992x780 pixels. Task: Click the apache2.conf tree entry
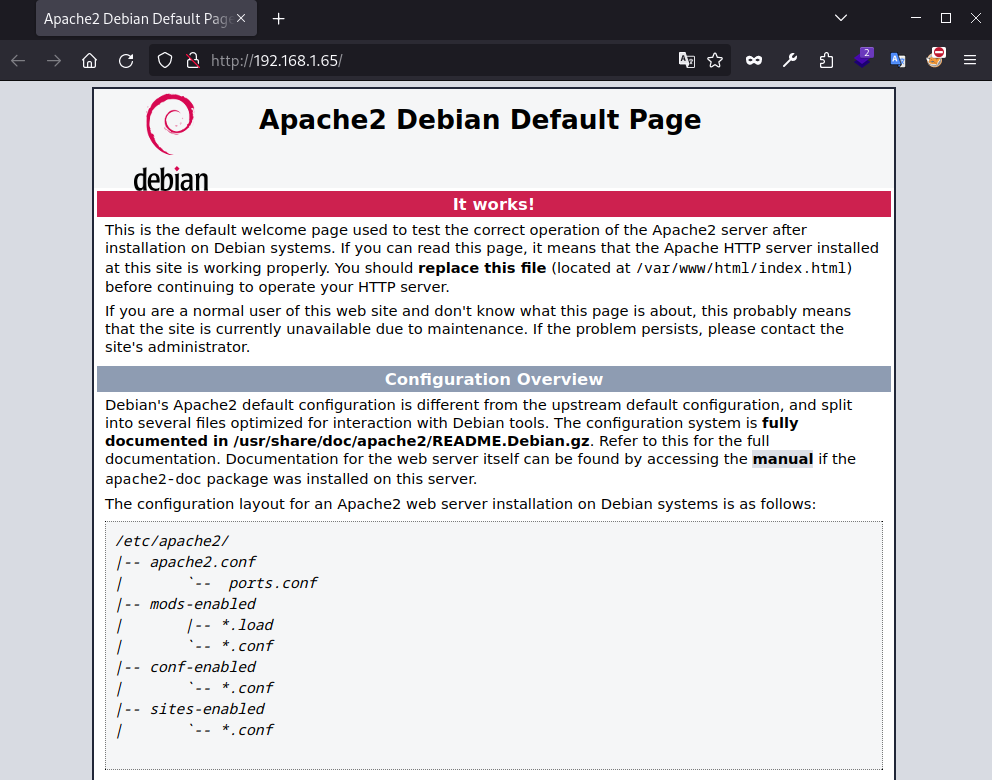coord(202,562)
